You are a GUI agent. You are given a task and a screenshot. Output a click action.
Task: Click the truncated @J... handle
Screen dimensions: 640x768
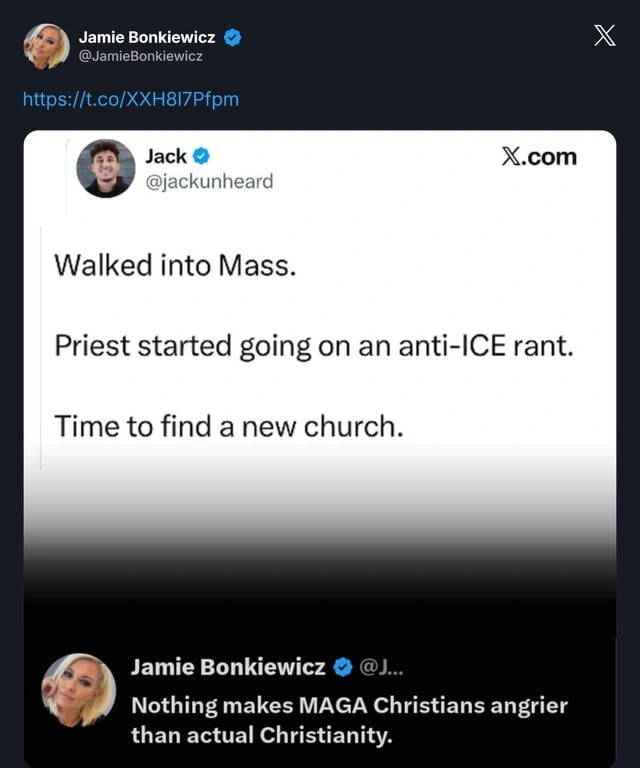click(381, 667)
